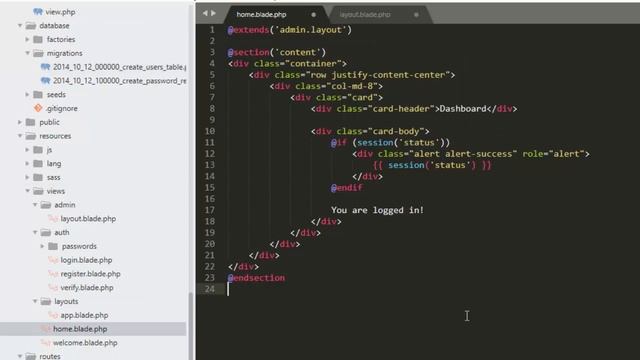This screenshot has height=360, width=640.
Task: Click the app.blade.php file icon
Action: pos(53,315)
